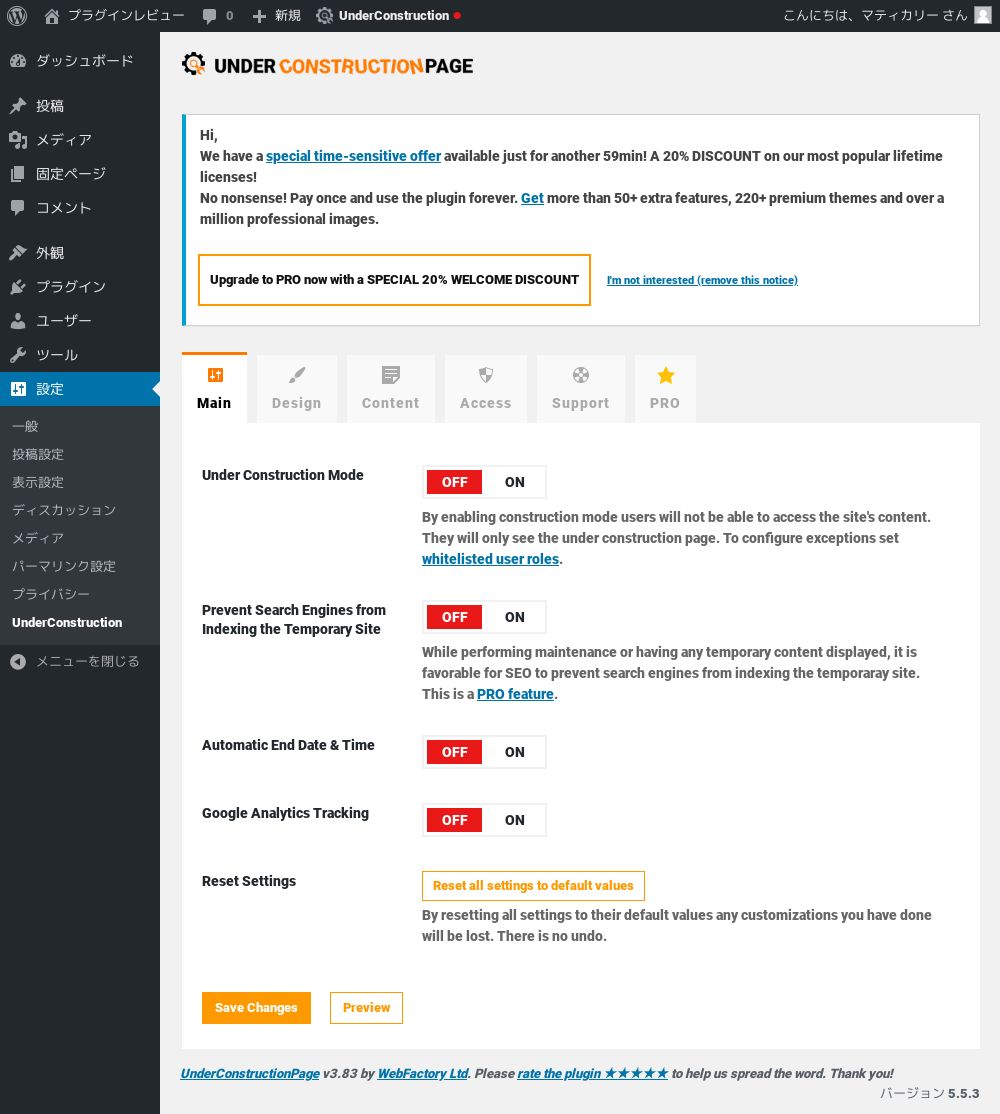The width and height of the screenshot is (1000, 1114).
Task: Click the Content tab document icon
Action: [x=391, y=374]
